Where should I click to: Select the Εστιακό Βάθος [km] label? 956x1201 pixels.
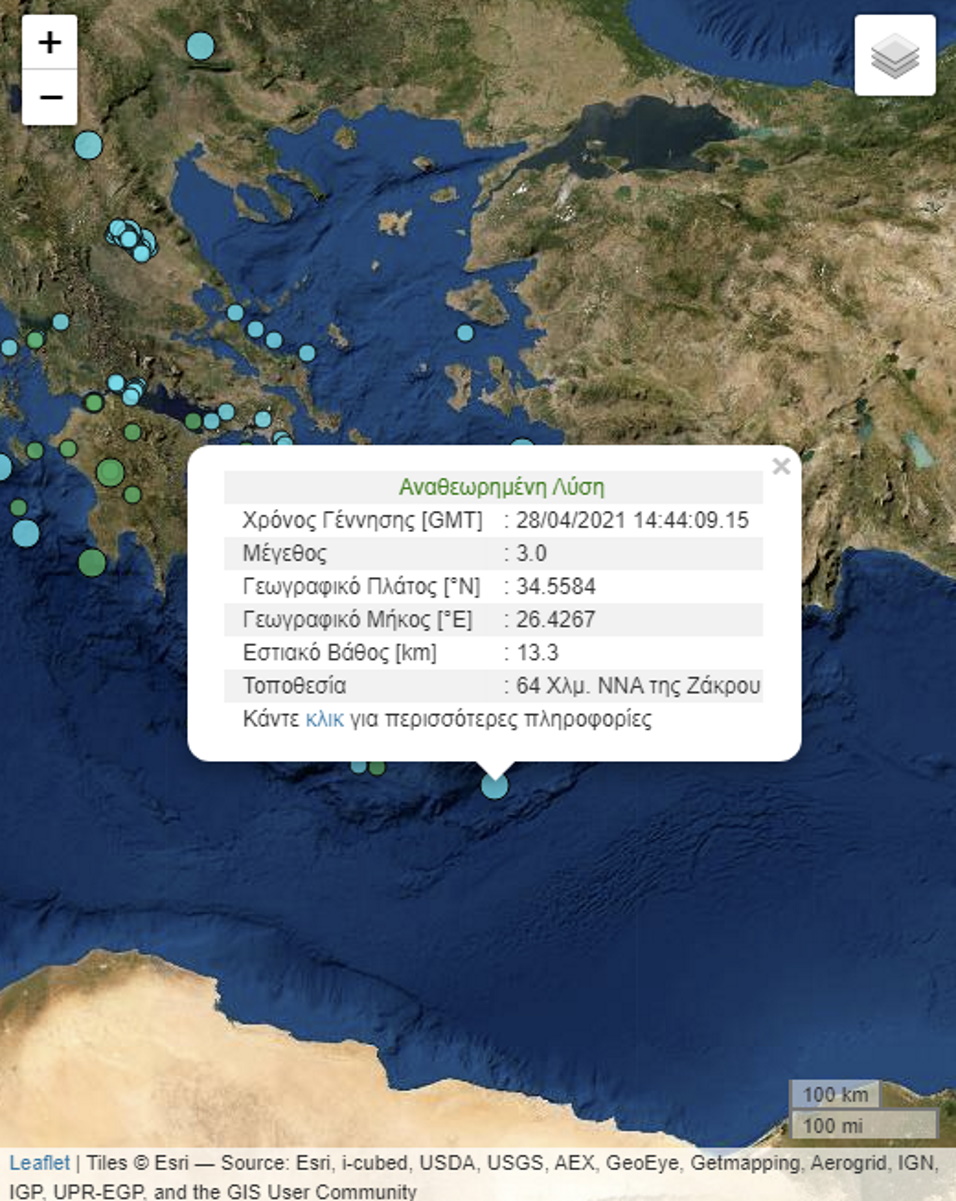click(x=339, y=653)
